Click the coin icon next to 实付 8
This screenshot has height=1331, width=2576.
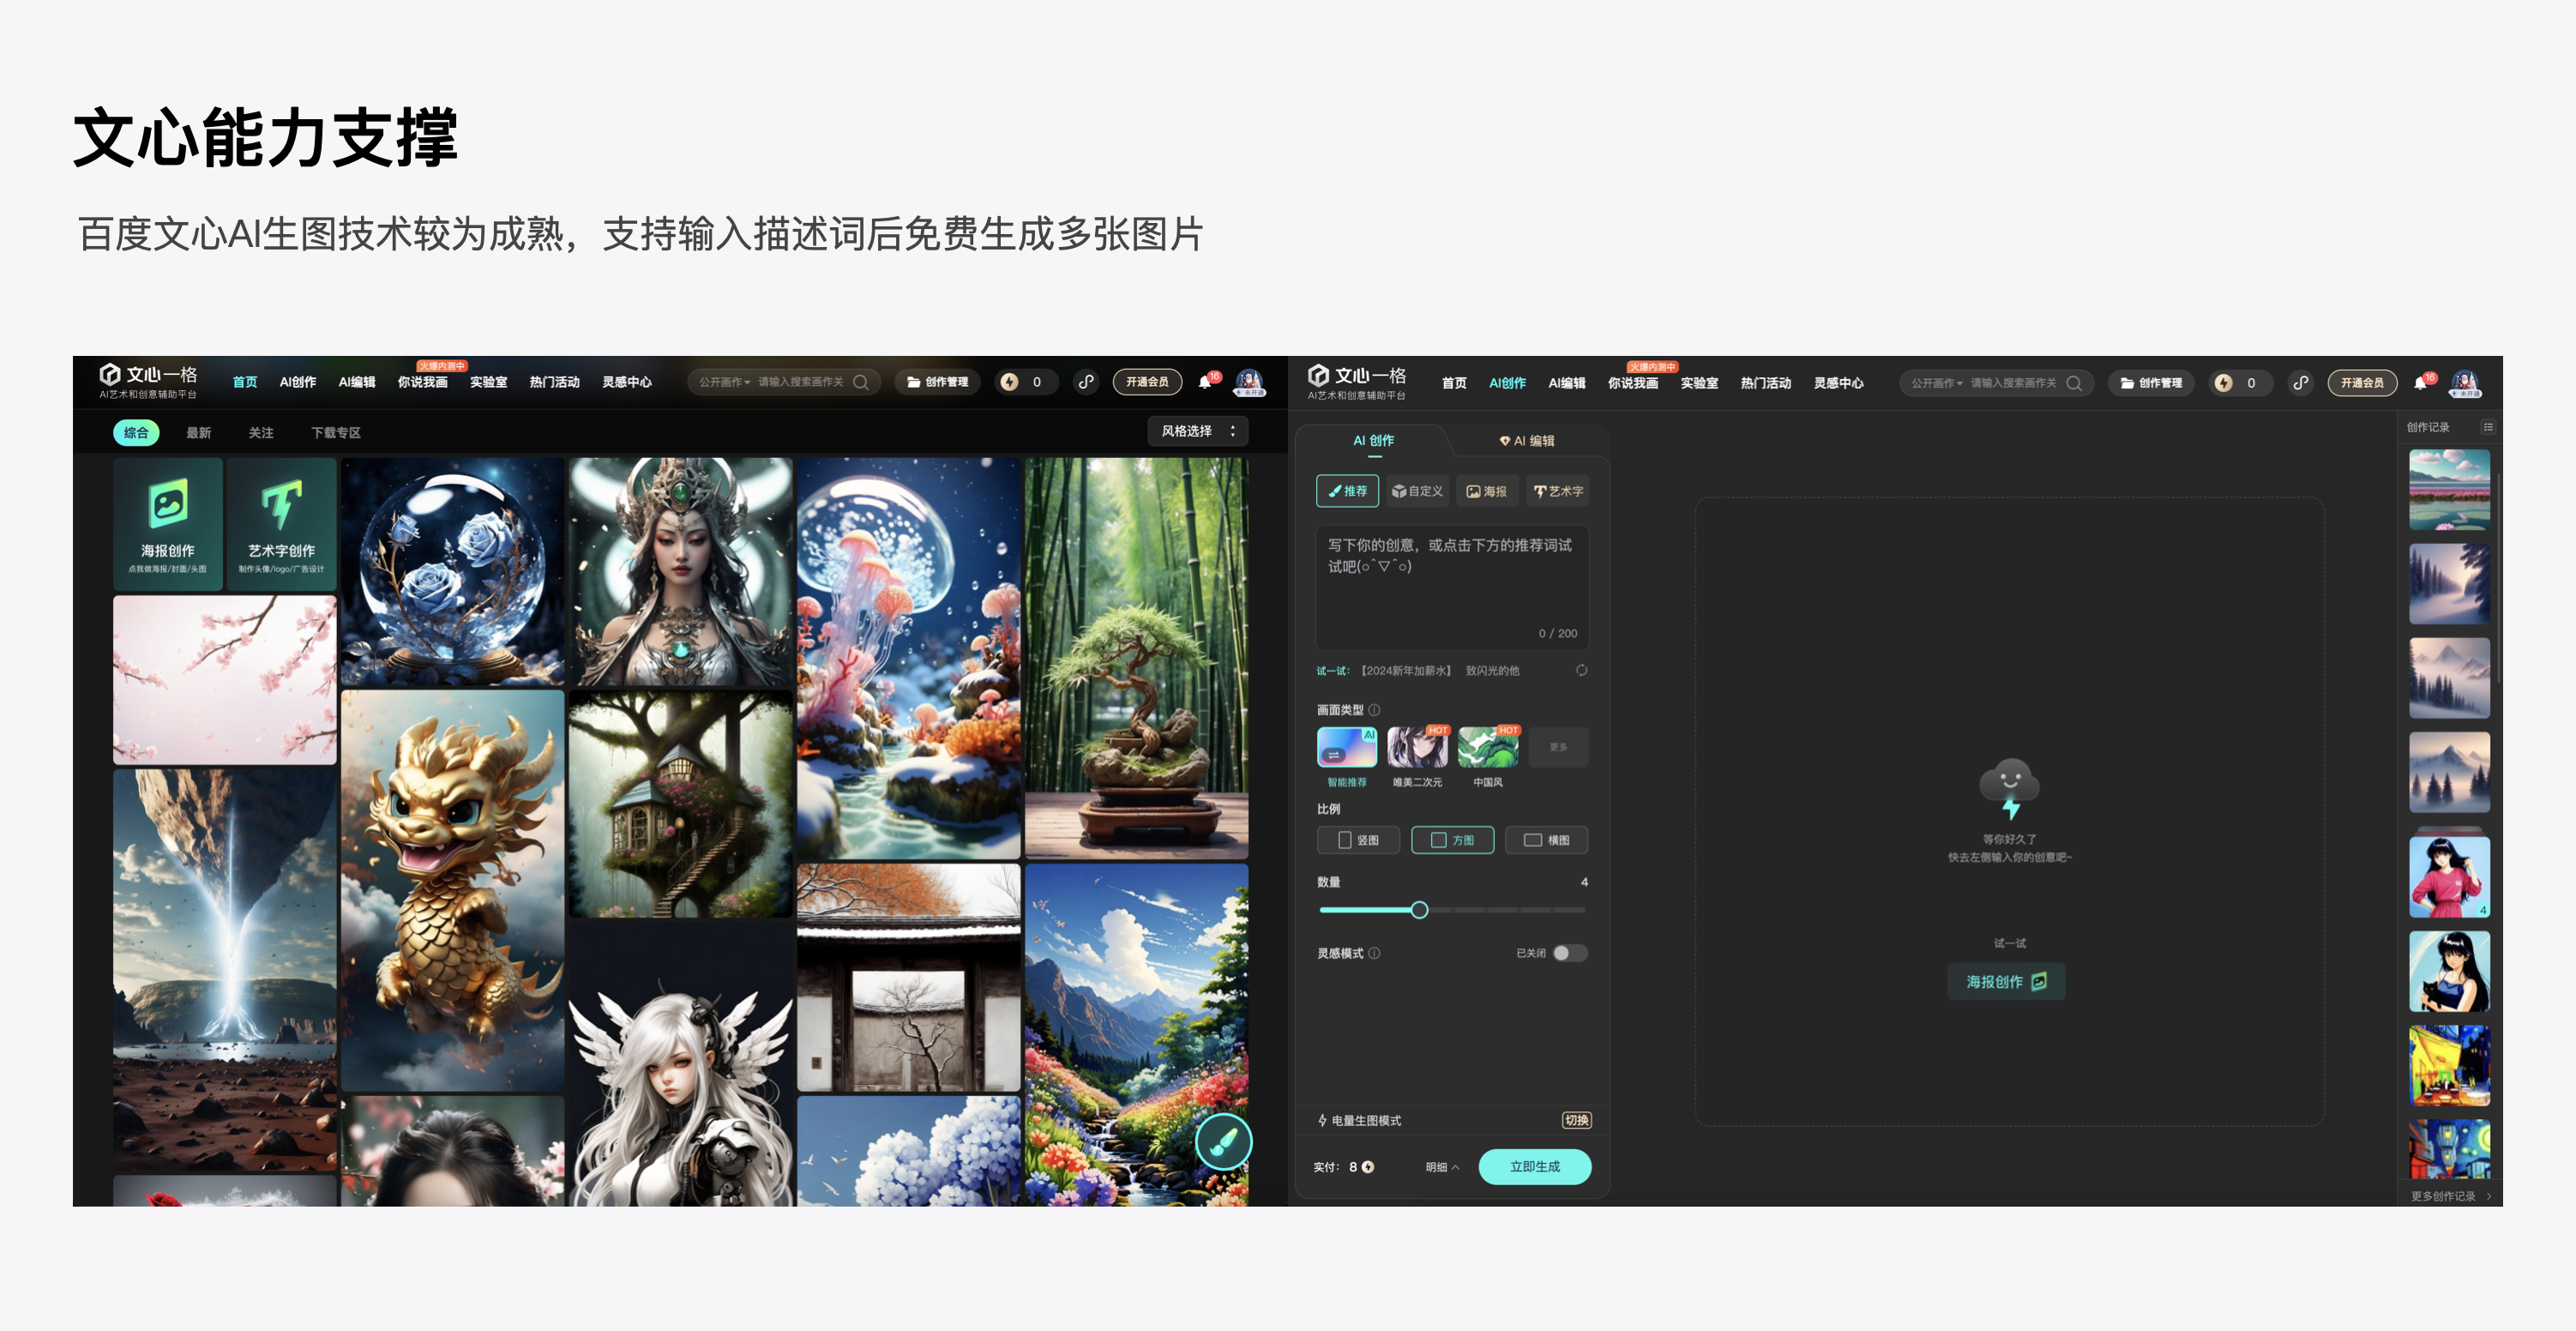[x=1368, y=1167]
